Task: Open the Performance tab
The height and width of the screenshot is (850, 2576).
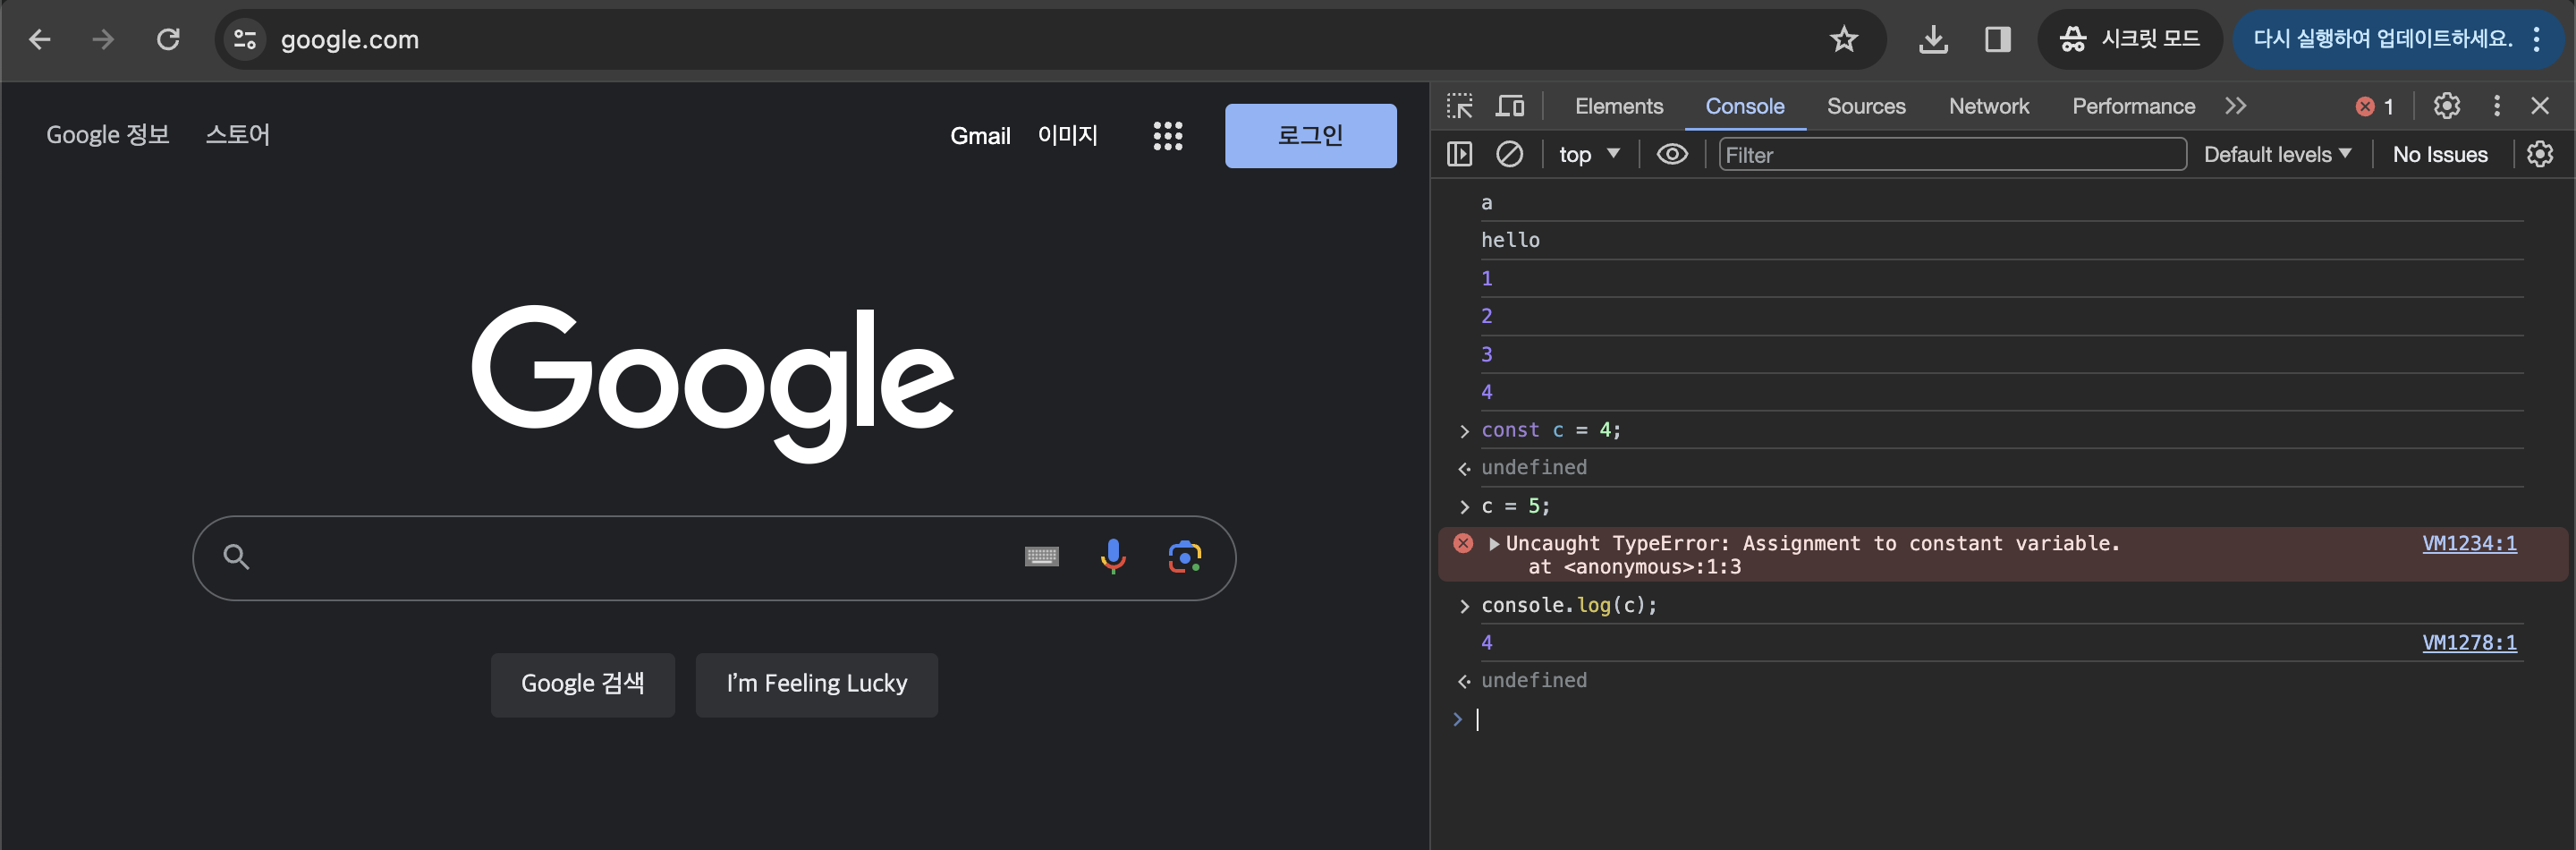Action: pyautogui.click(x=2133, y=106)
